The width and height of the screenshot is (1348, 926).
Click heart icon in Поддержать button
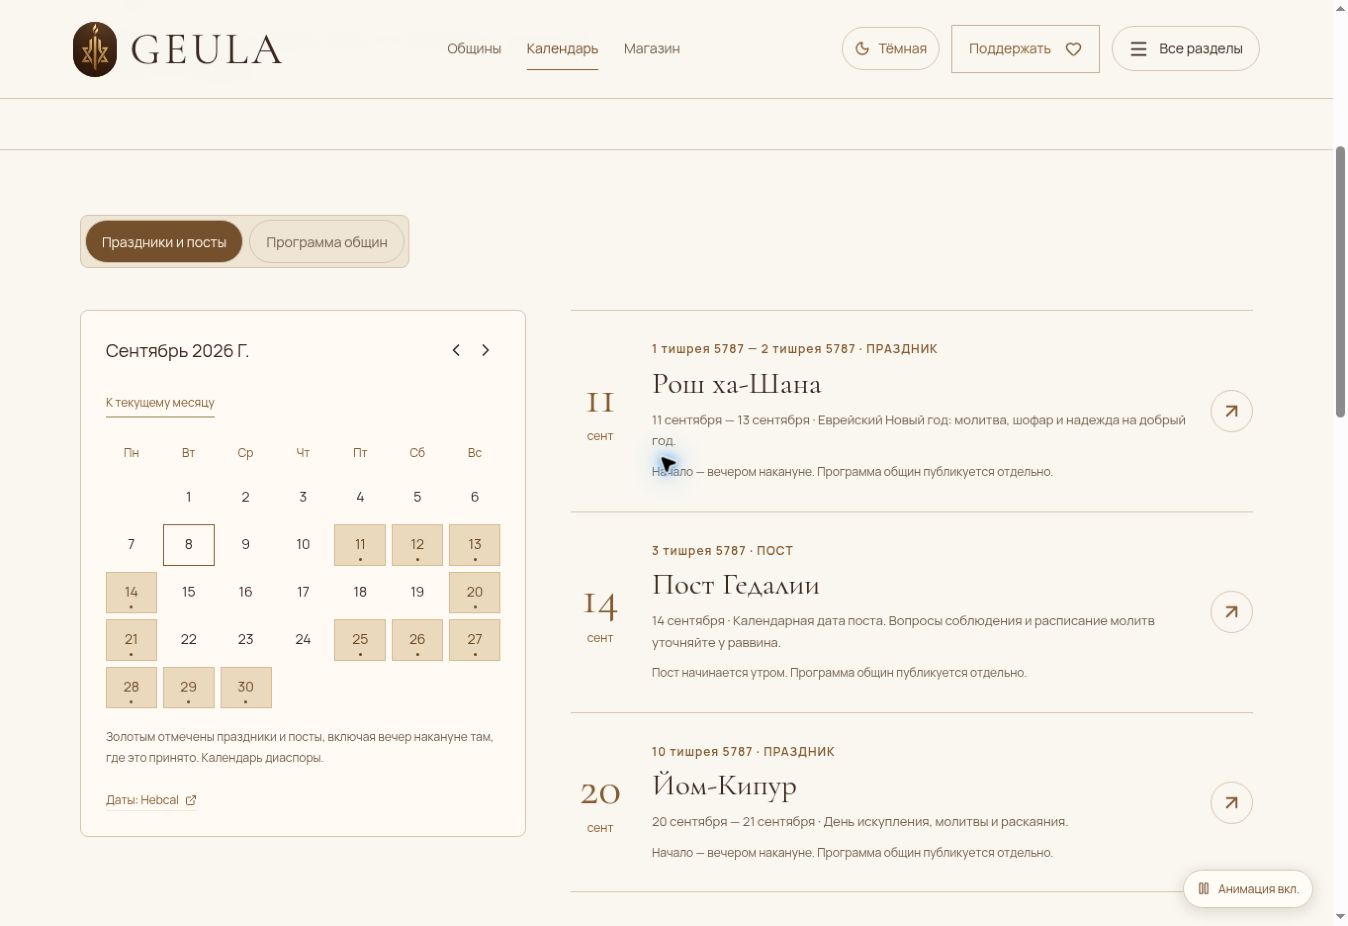pyautogui.click(x=1073, y=49)
